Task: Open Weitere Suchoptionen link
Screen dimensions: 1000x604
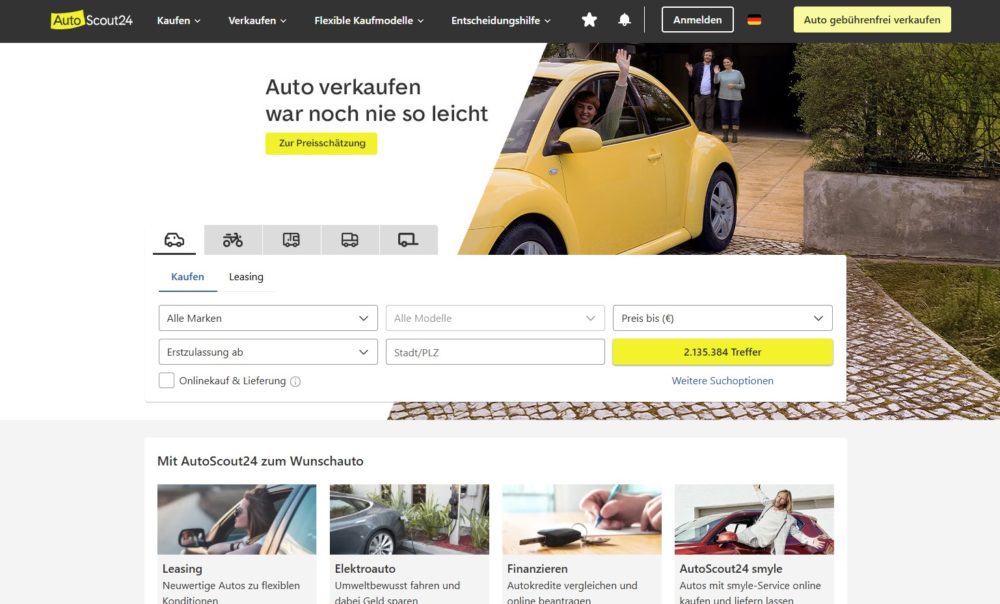Action: 723,381
